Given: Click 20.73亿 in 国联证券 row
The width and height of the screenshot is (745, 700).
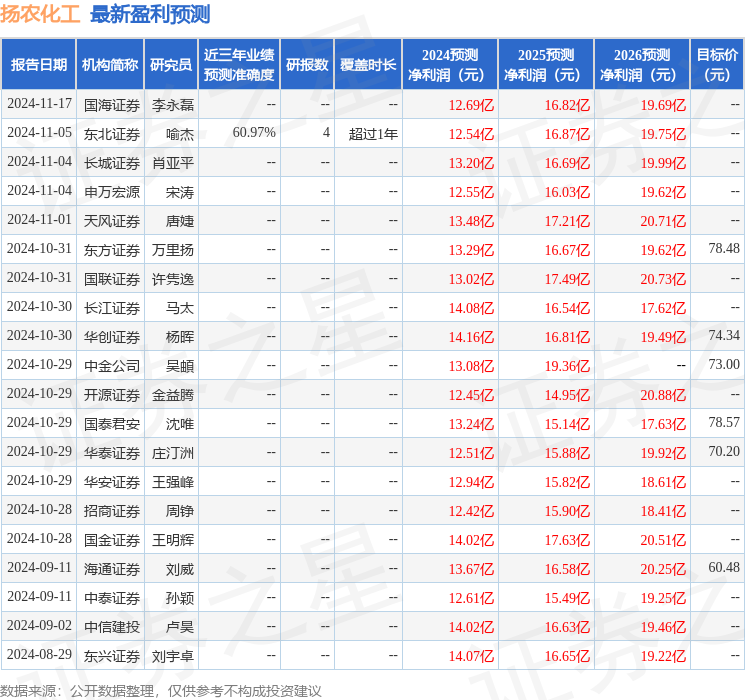Looking at the screenshot, I should tap(663, 279).
